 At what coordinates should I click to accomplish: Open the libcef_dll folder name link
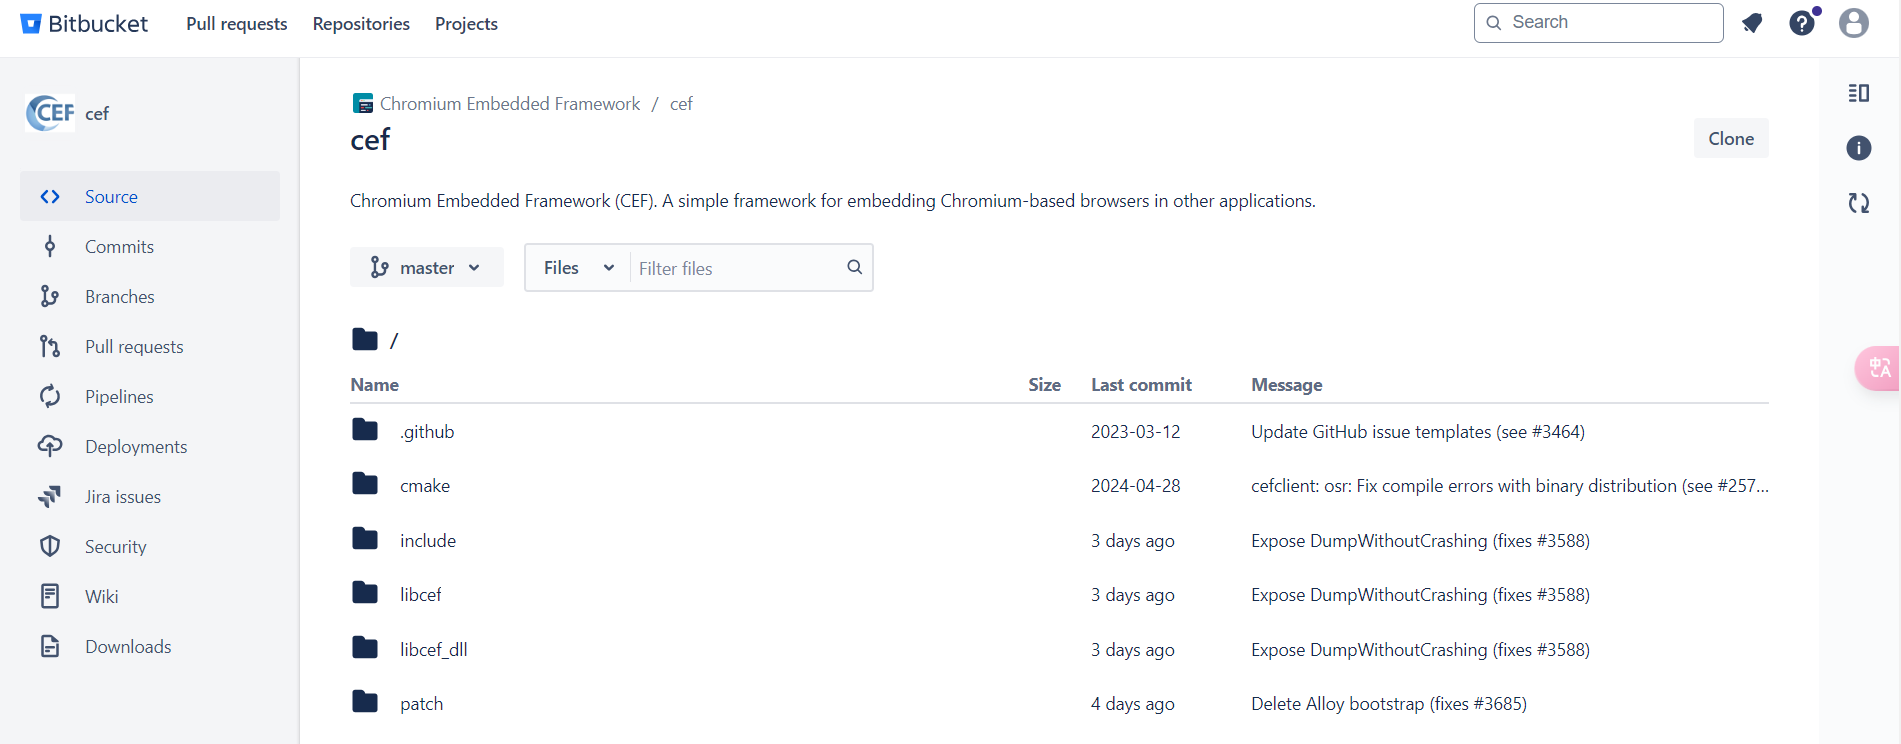pos(434,650)
